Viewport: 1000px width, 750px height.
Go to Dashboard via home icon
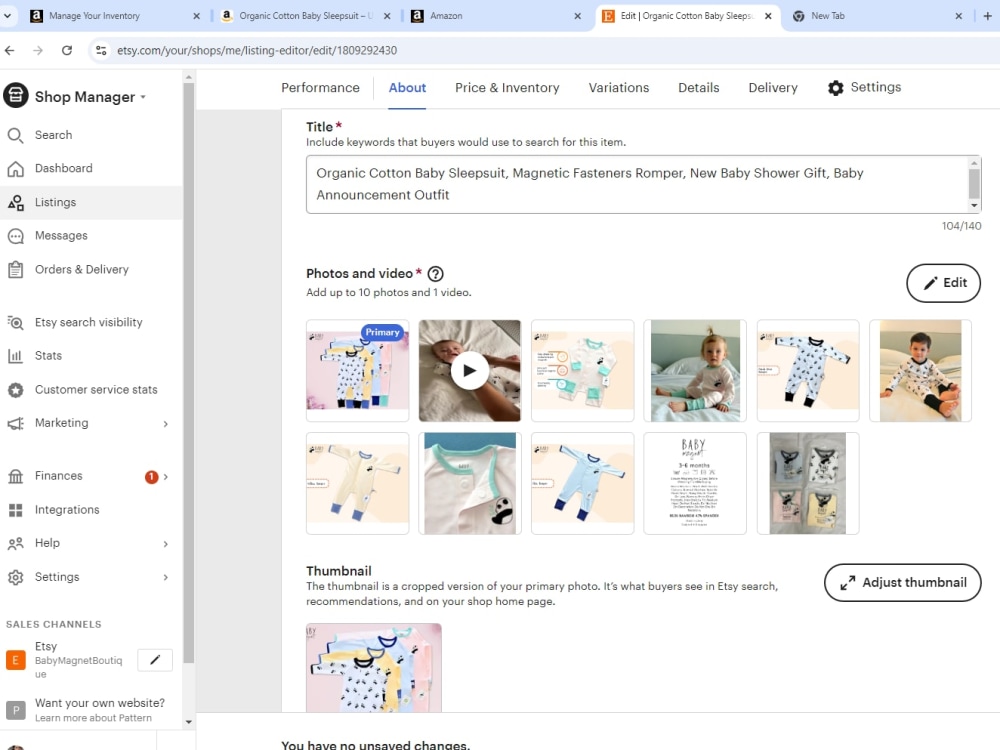[15, 168]
